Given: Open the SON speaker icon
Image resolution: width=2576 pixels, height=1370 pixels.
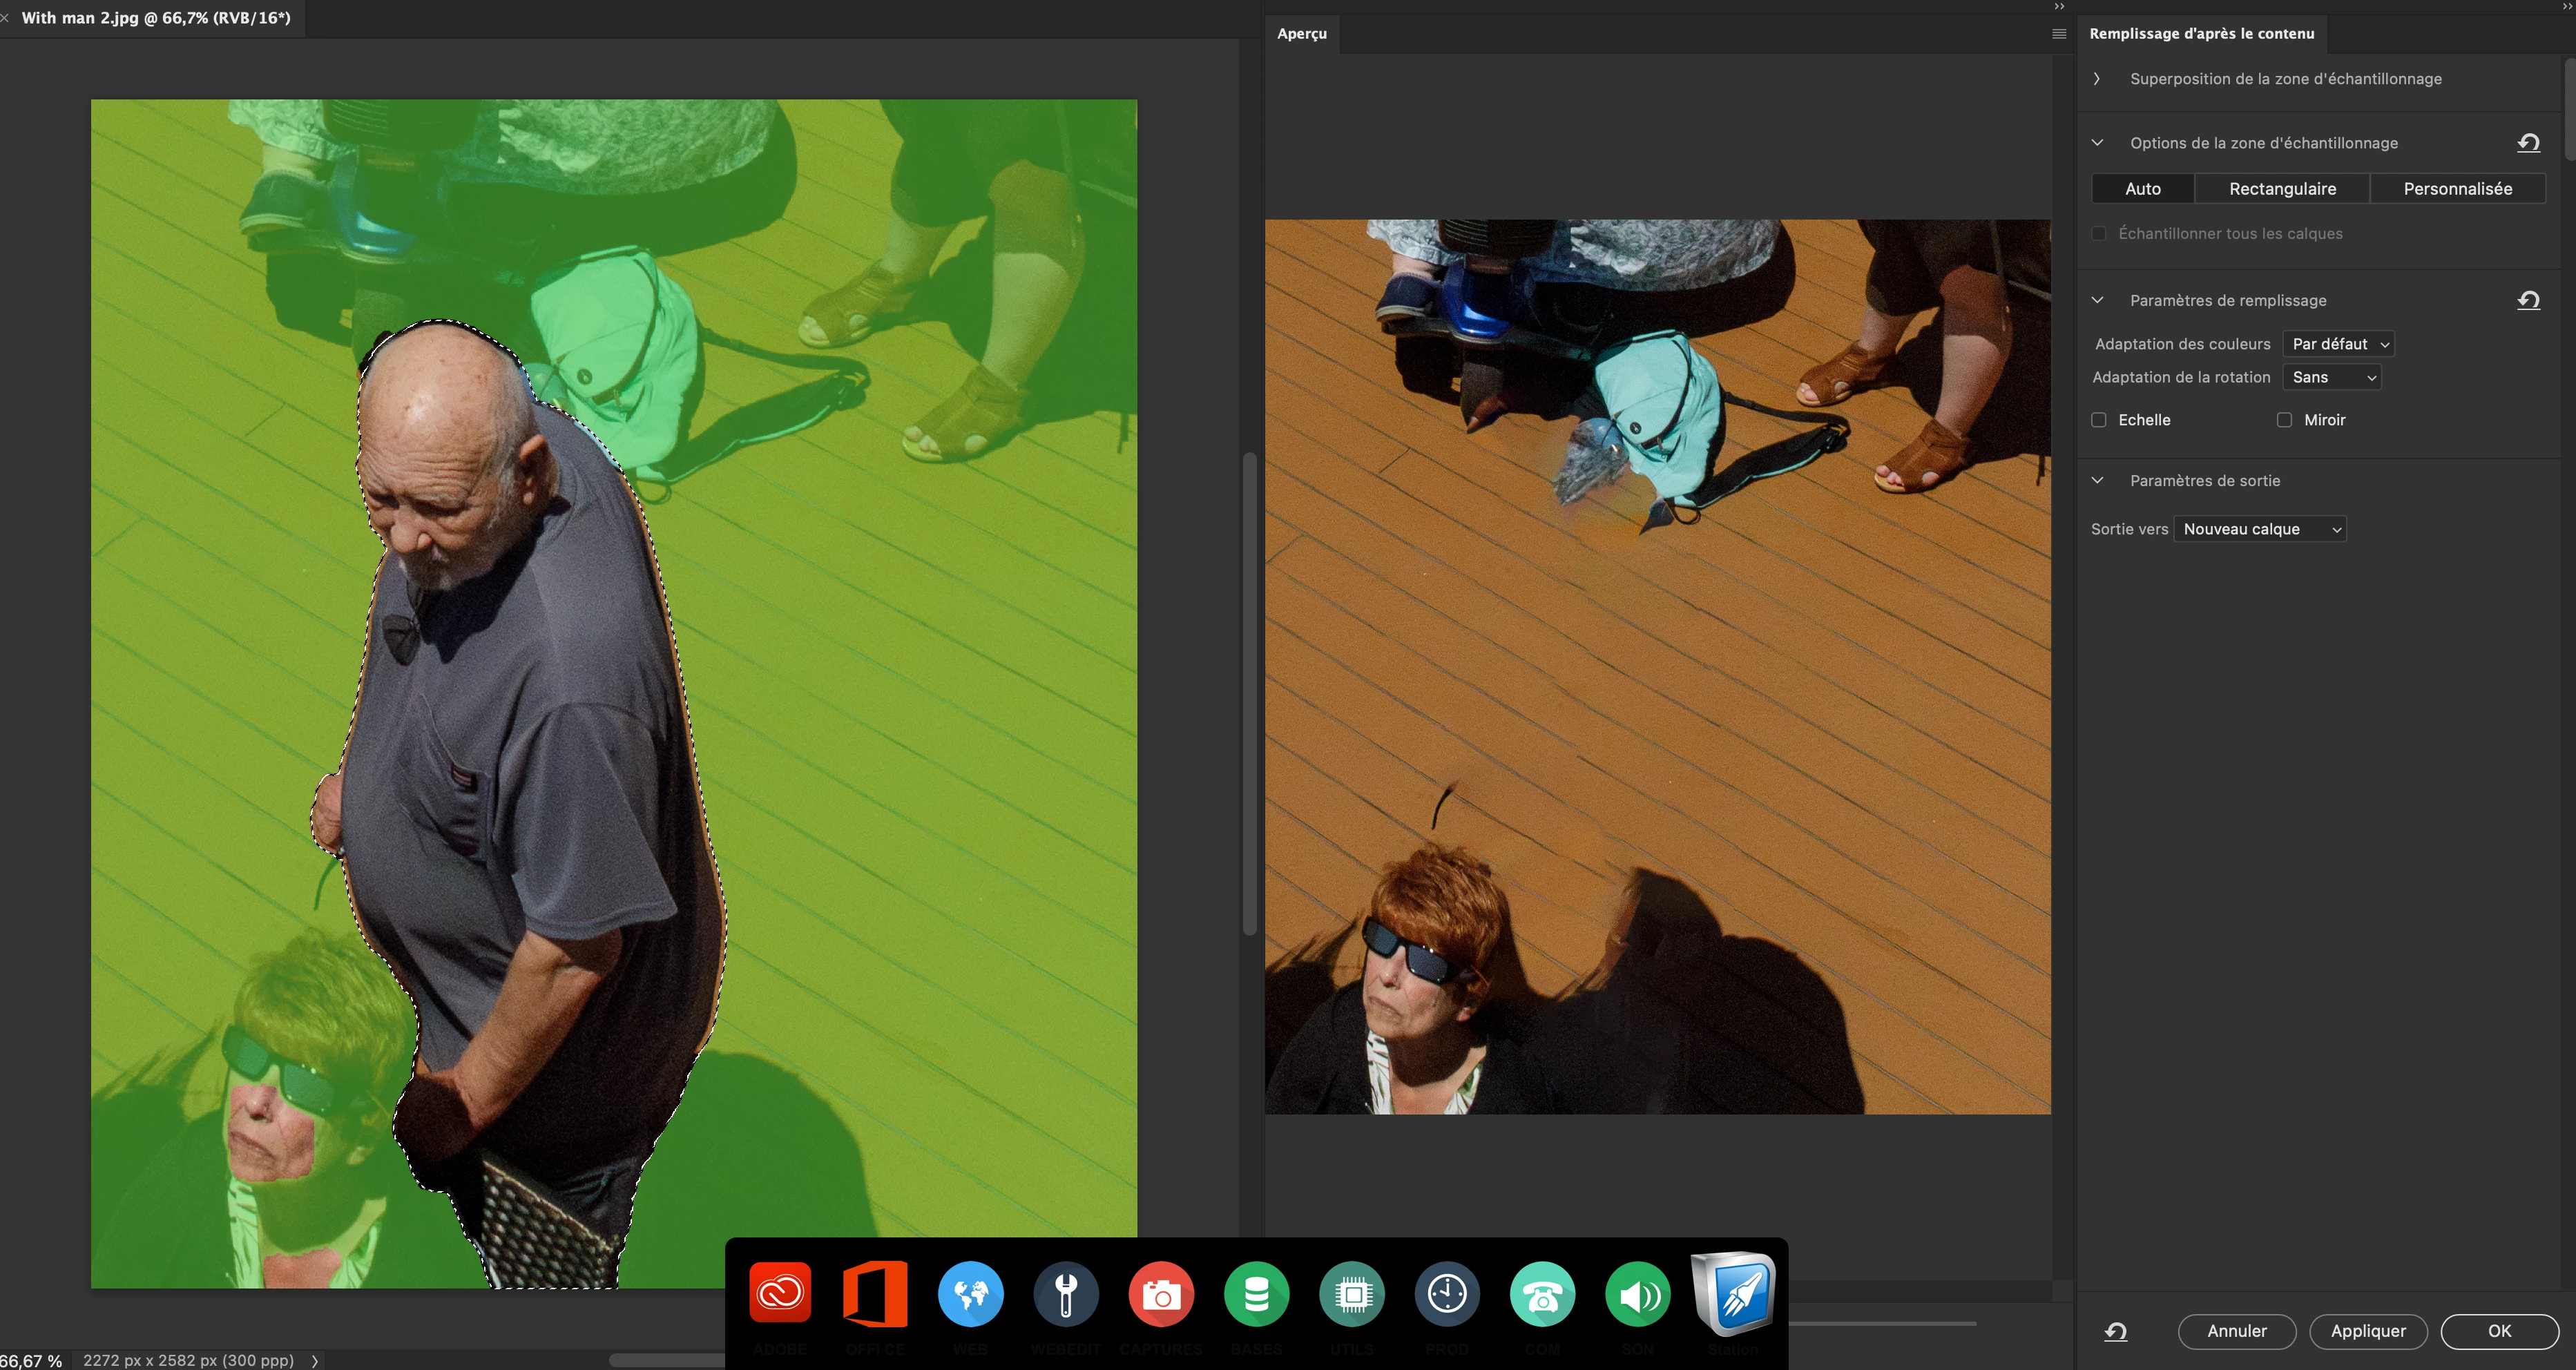Looking at the screenshot, I should pyautogui.click(x=1638, y=1294).
